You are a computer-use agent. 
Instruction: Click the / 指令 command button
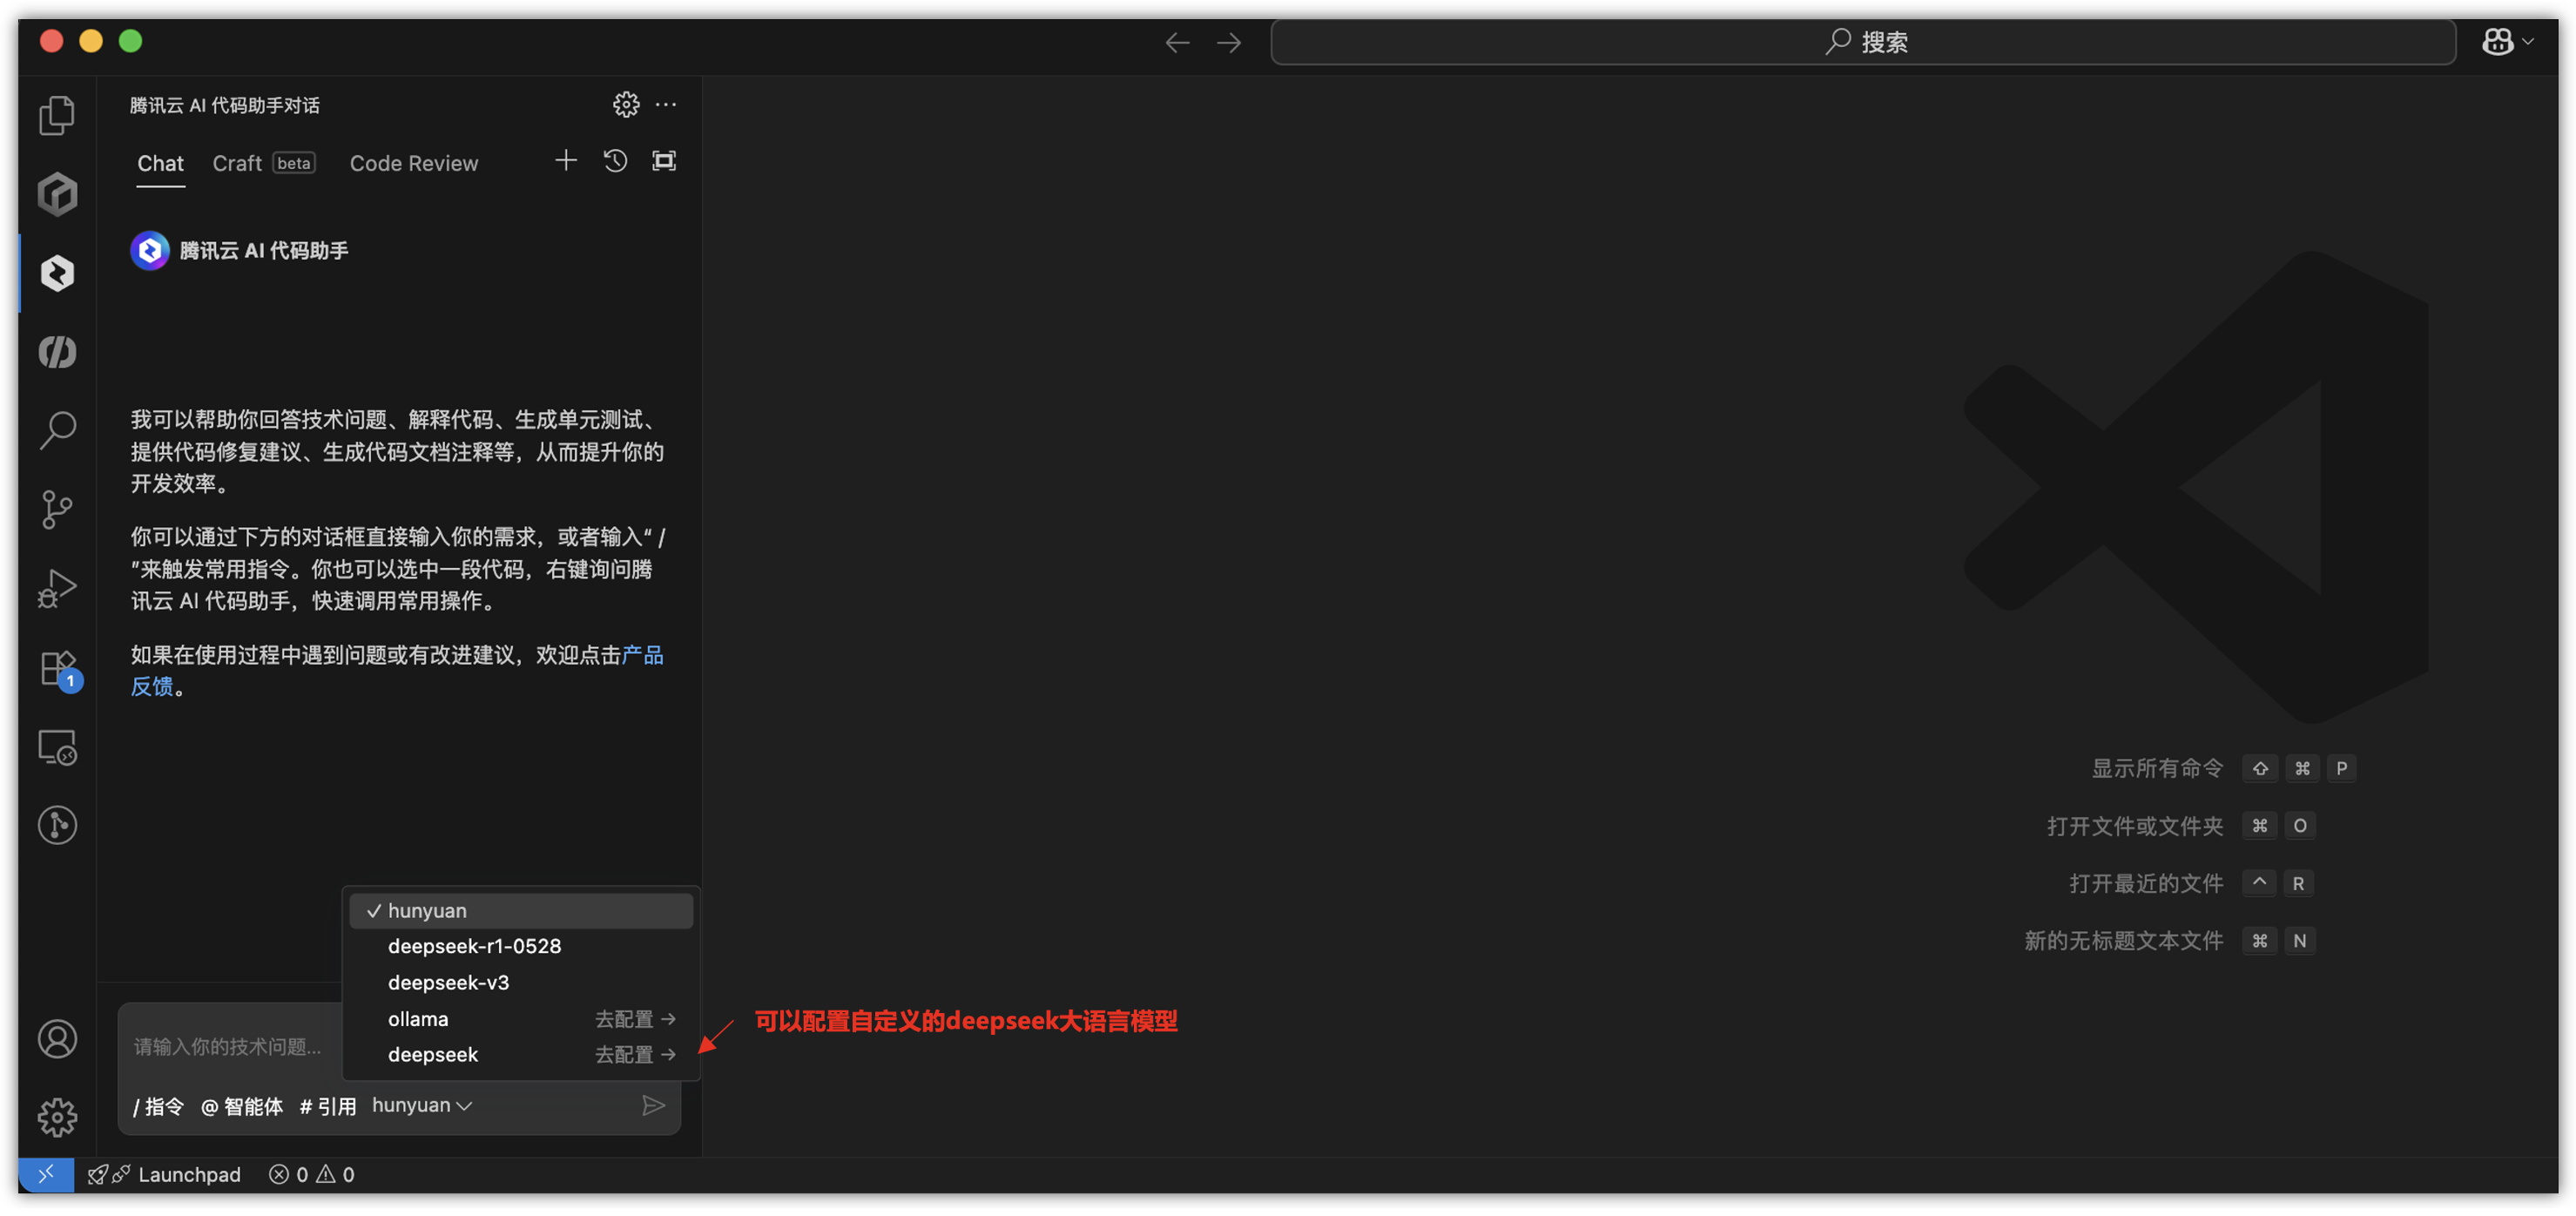tap(159, 1106)
